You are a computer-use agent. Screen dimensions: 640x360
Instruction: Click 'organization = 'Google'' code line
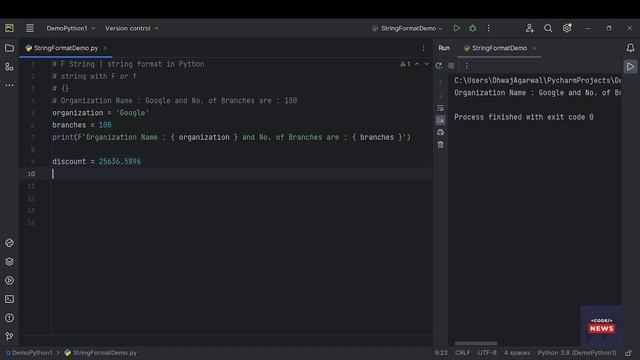point(100,113)
